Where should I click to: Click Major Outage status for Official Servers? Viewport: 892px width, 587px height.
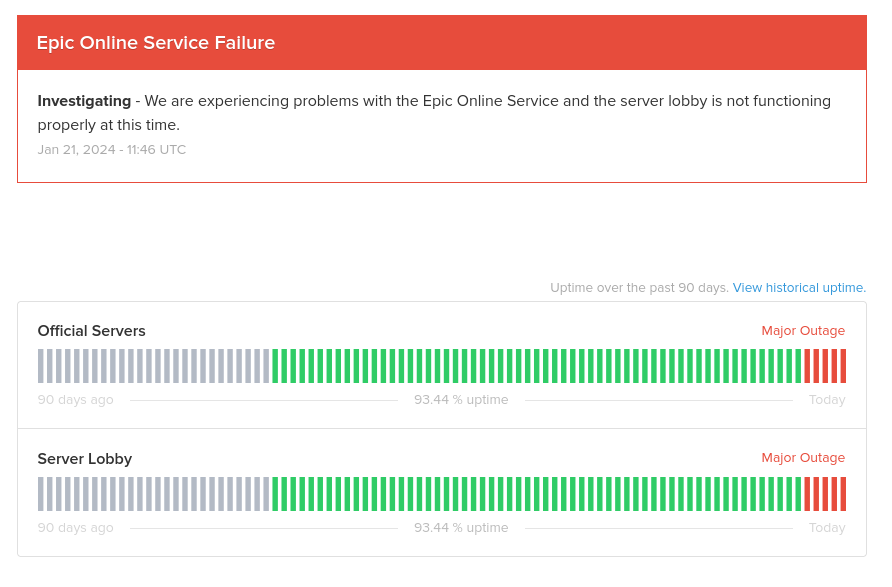pos(803,331)
